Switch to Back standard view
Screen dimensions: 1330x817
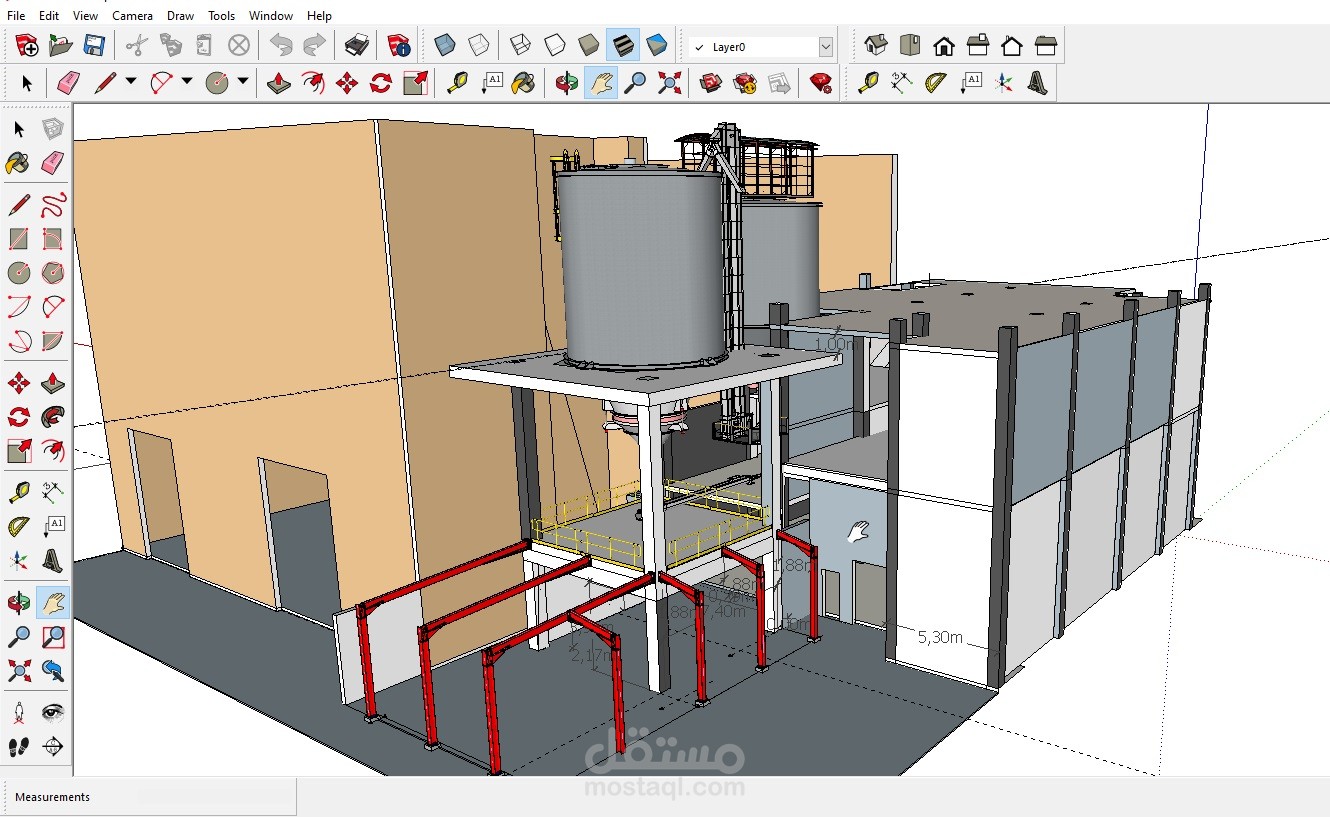(x=1012, y=45)
